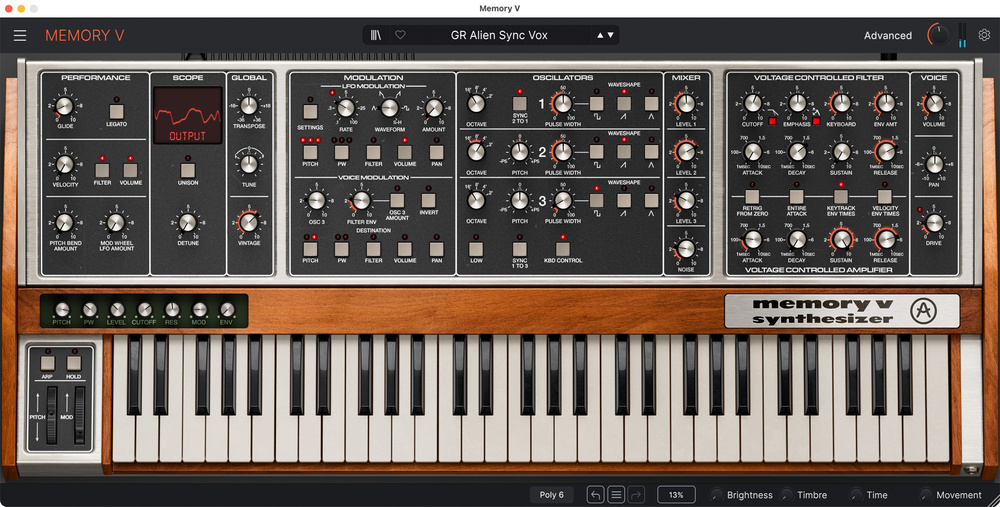Click the Arturia logo on nameplate

923,311
